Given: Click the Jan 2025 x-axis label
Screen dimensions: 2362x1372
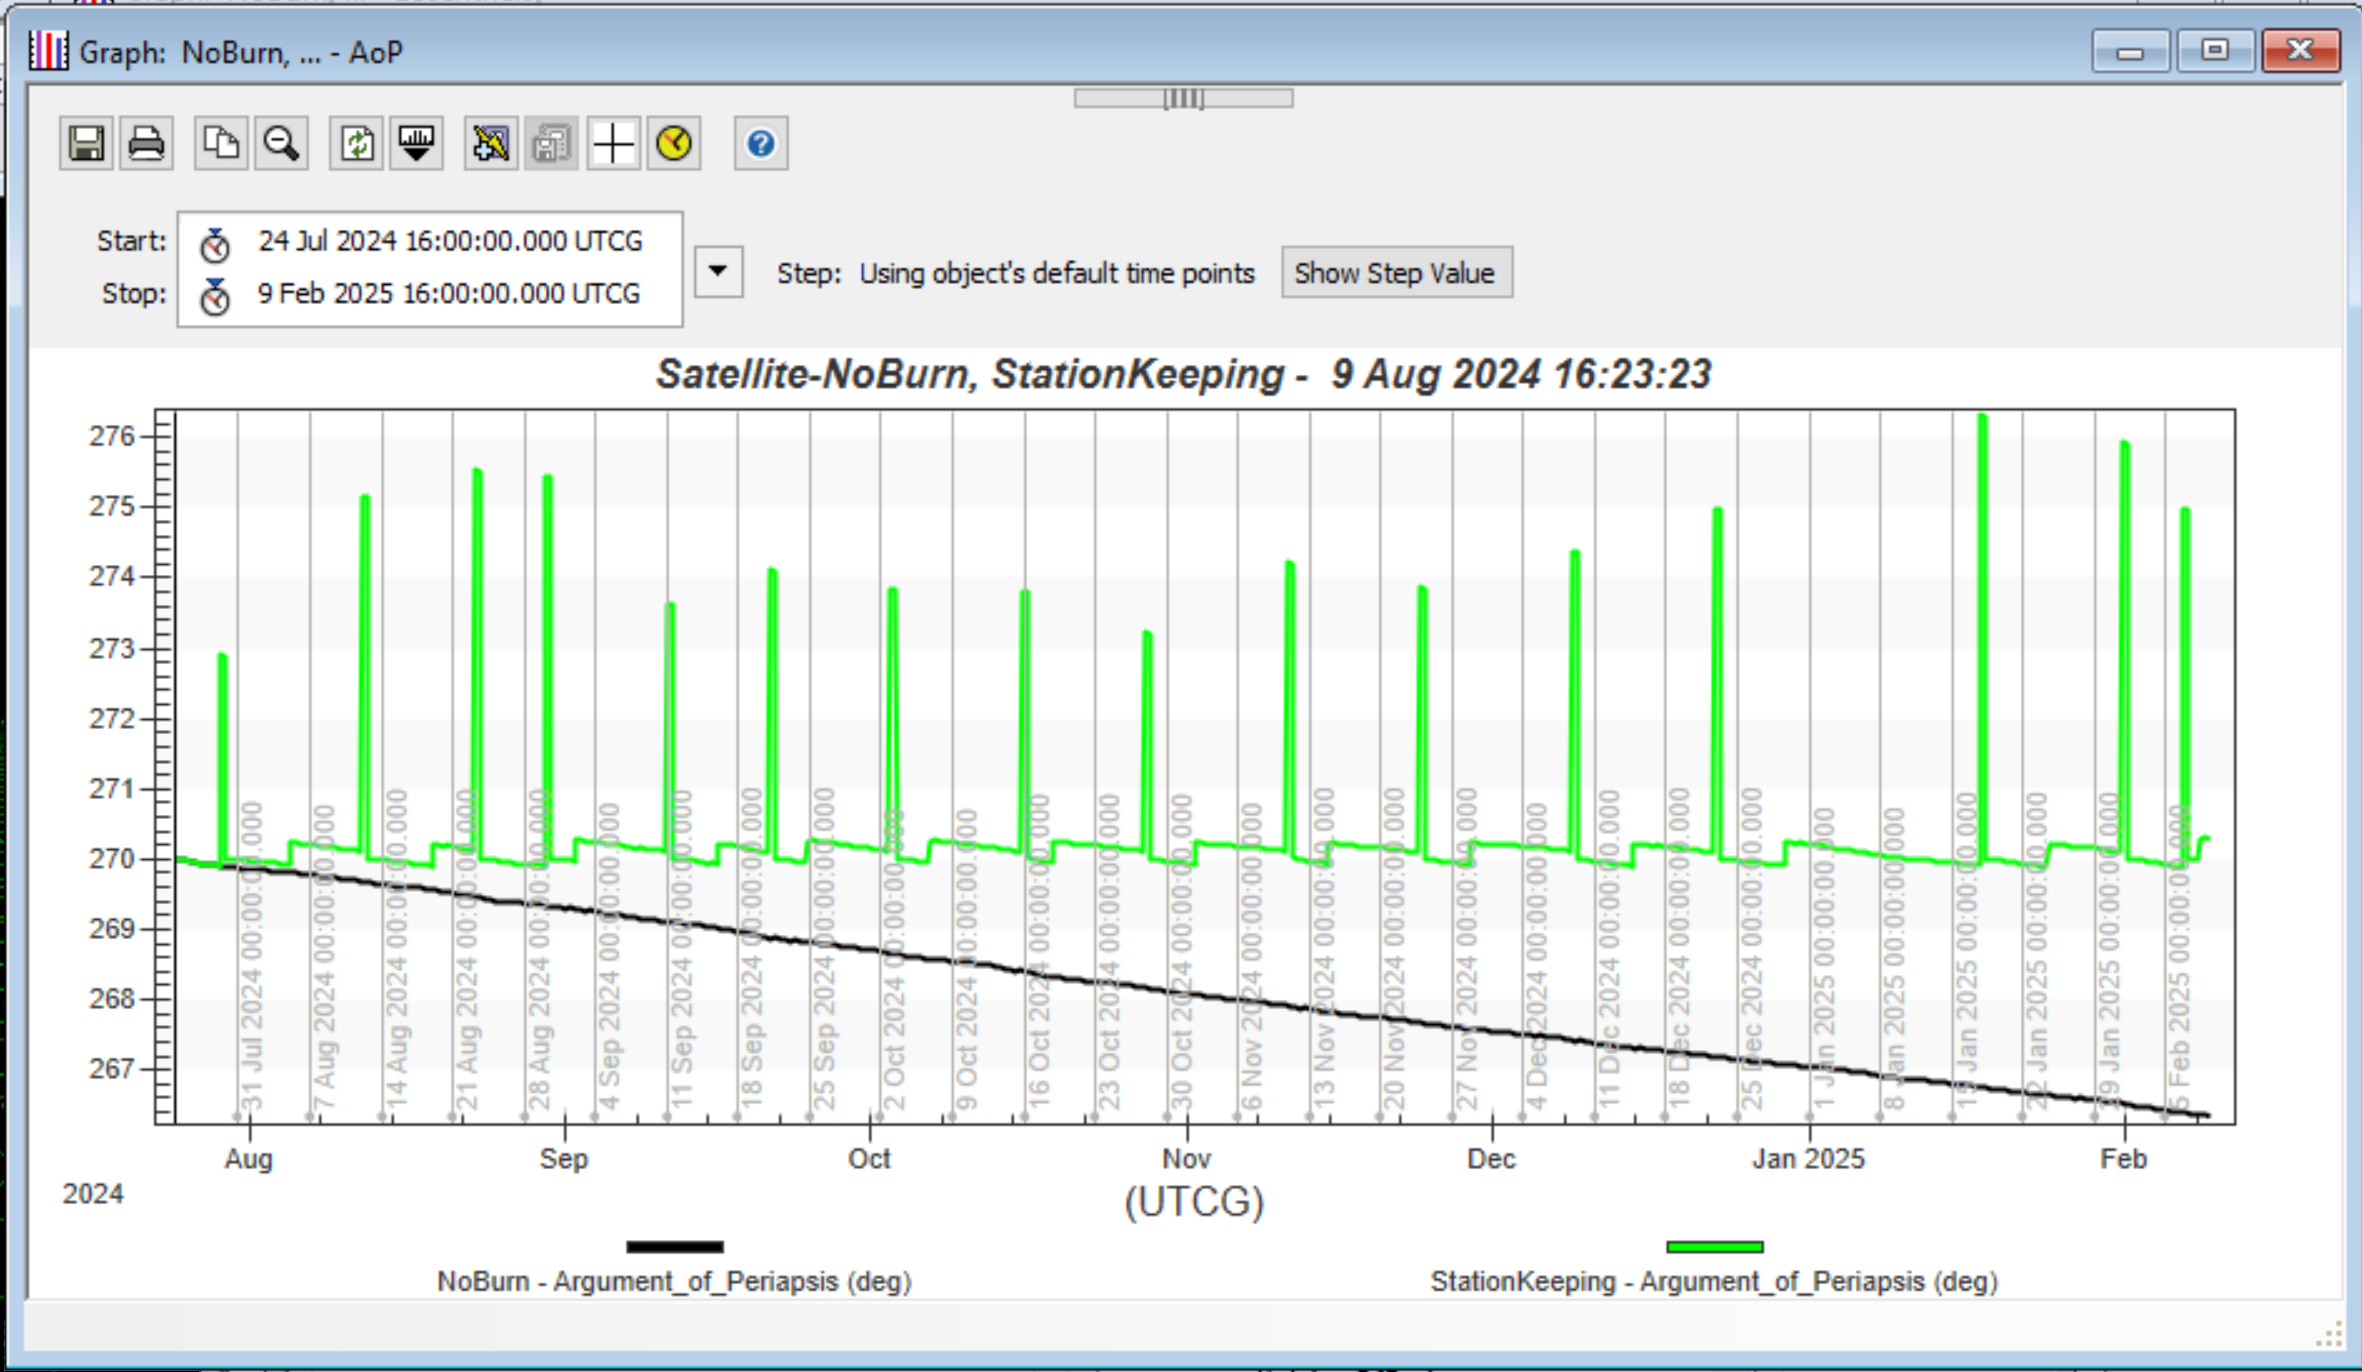Looking at the screenshot, I should point(1809,1159).
